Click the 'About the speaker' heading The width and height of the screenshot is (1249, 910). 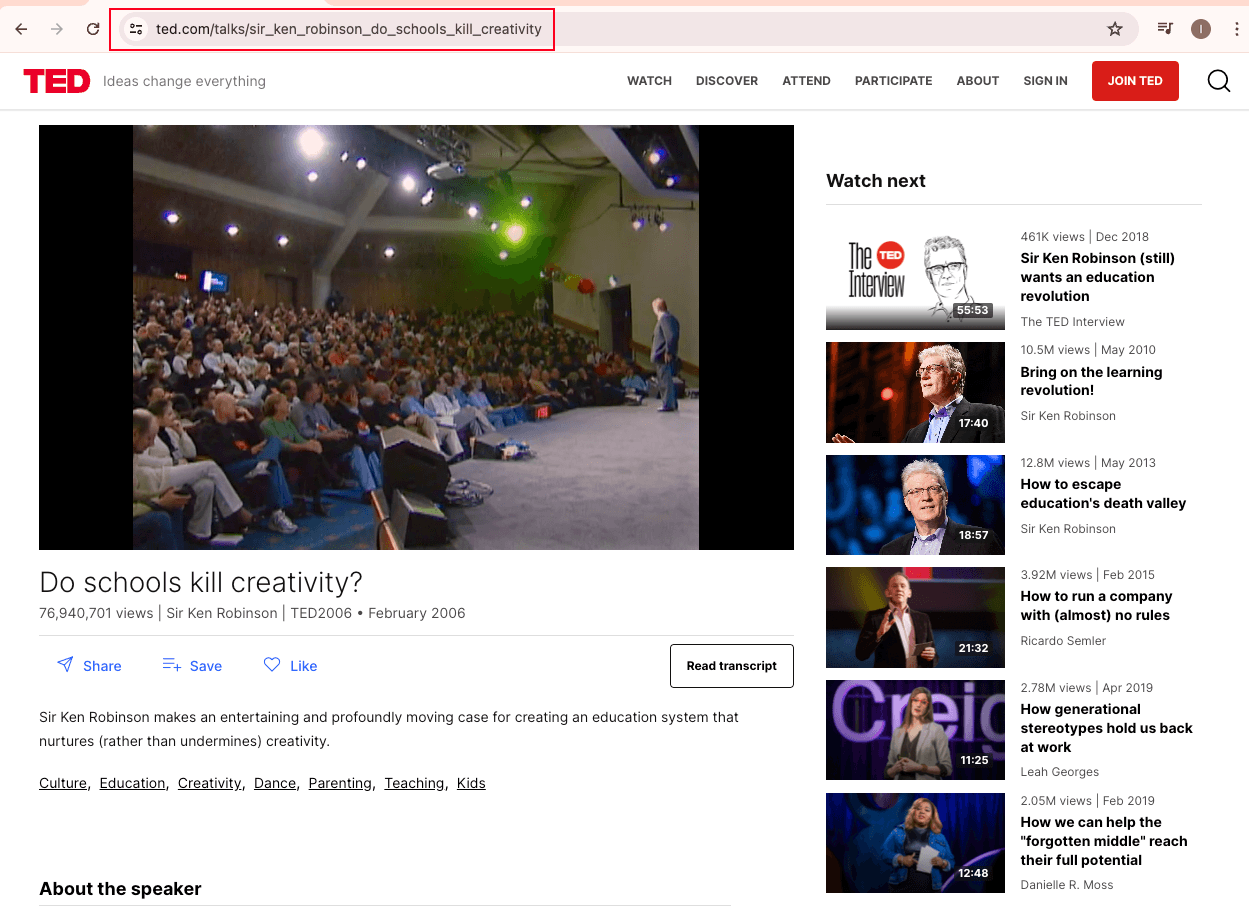pyautogui.click(x=120, y=889)
